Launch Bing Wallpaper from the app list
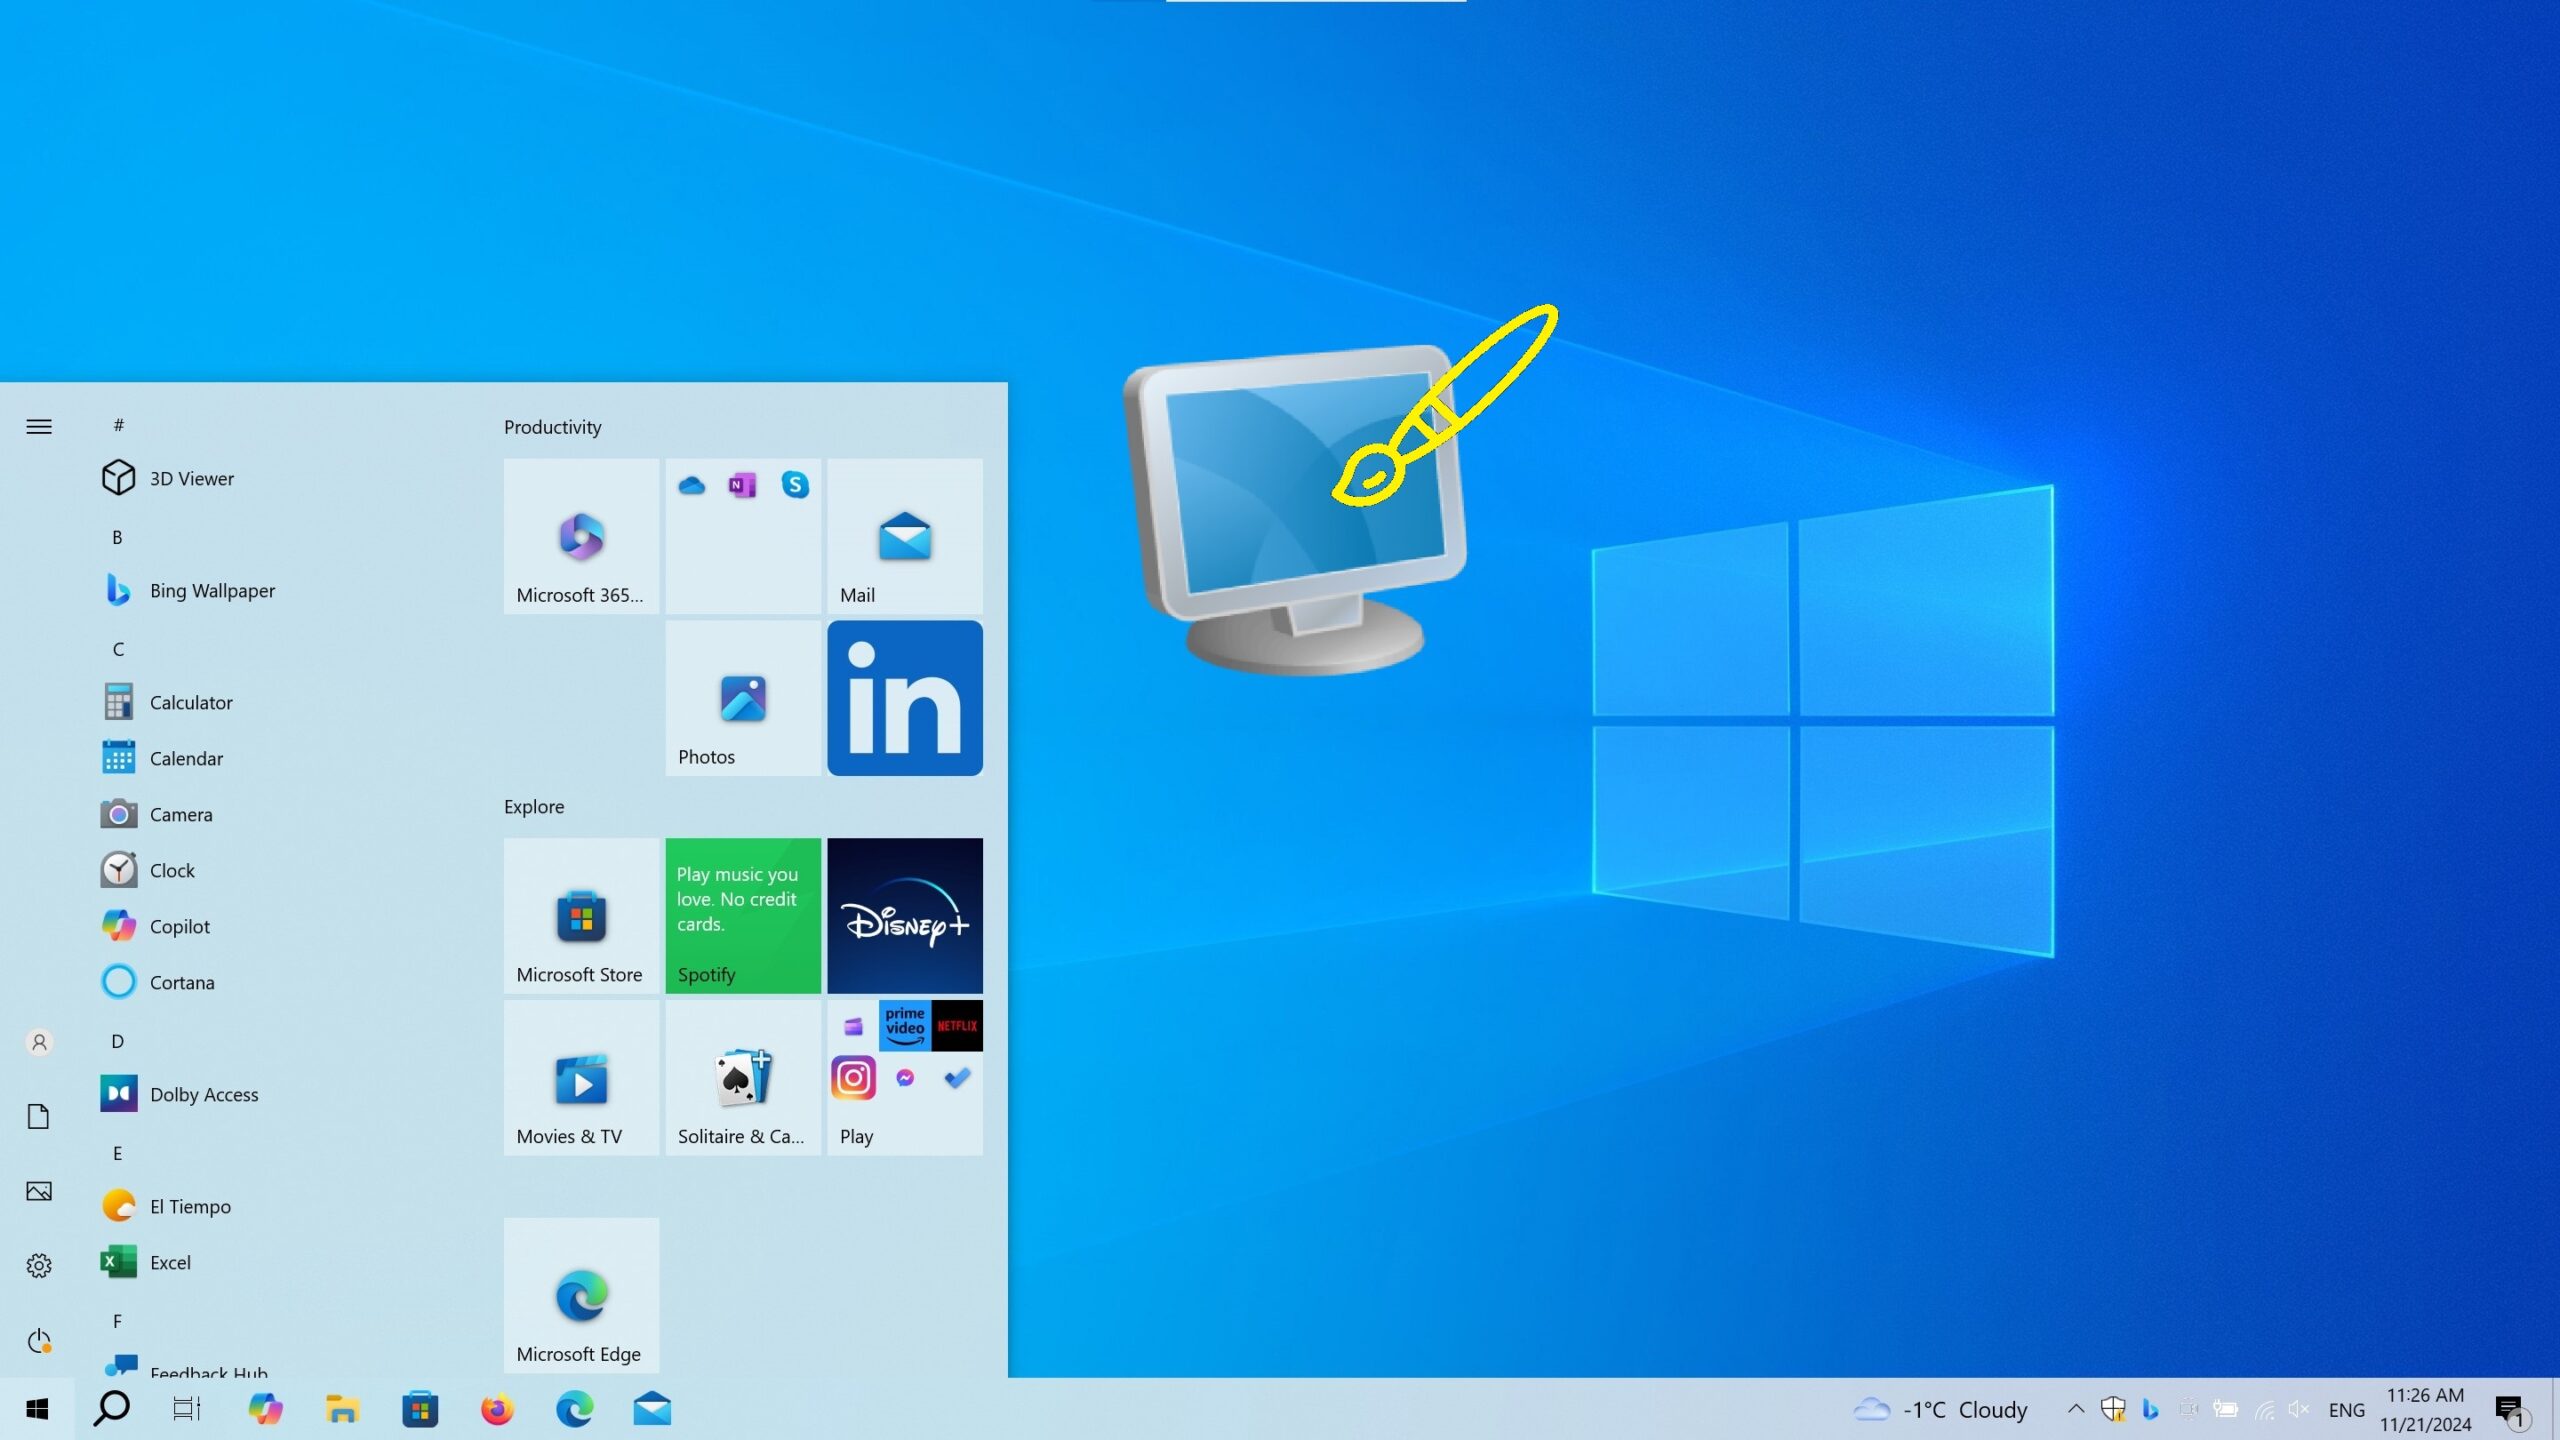 click(x=211, y=590)
